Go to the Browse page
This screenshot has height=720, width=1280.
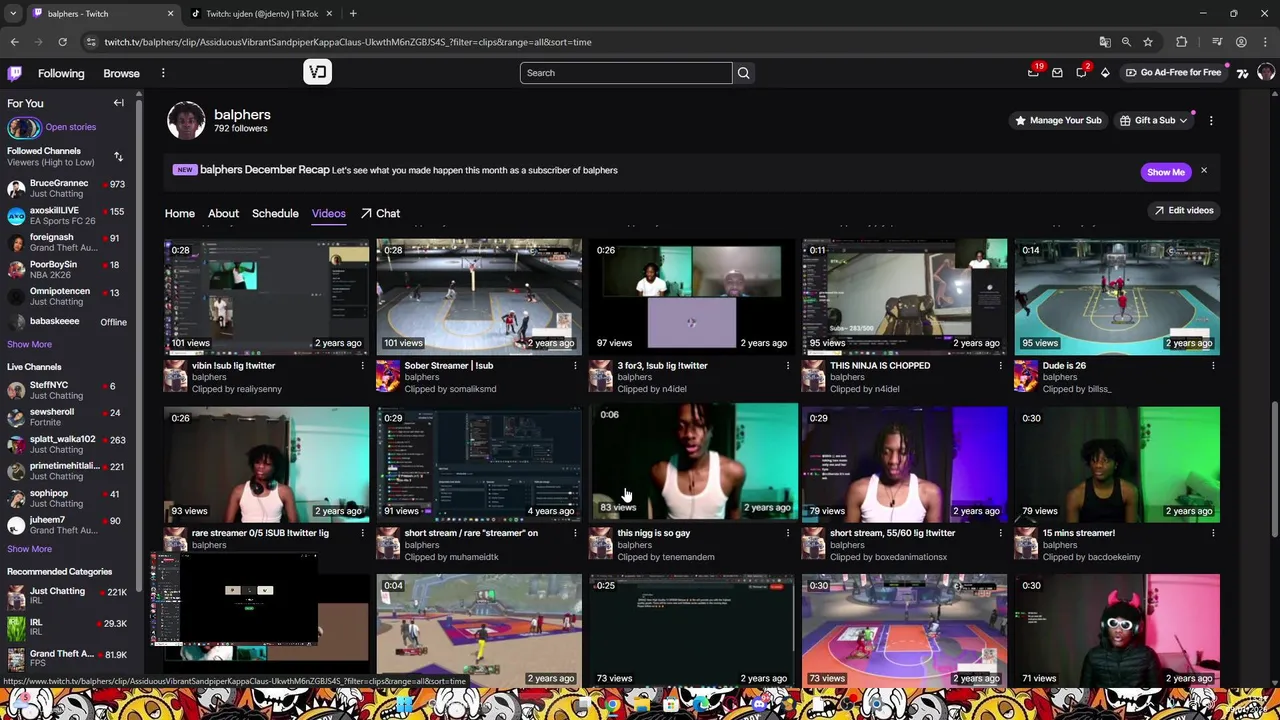coord(121,73)
